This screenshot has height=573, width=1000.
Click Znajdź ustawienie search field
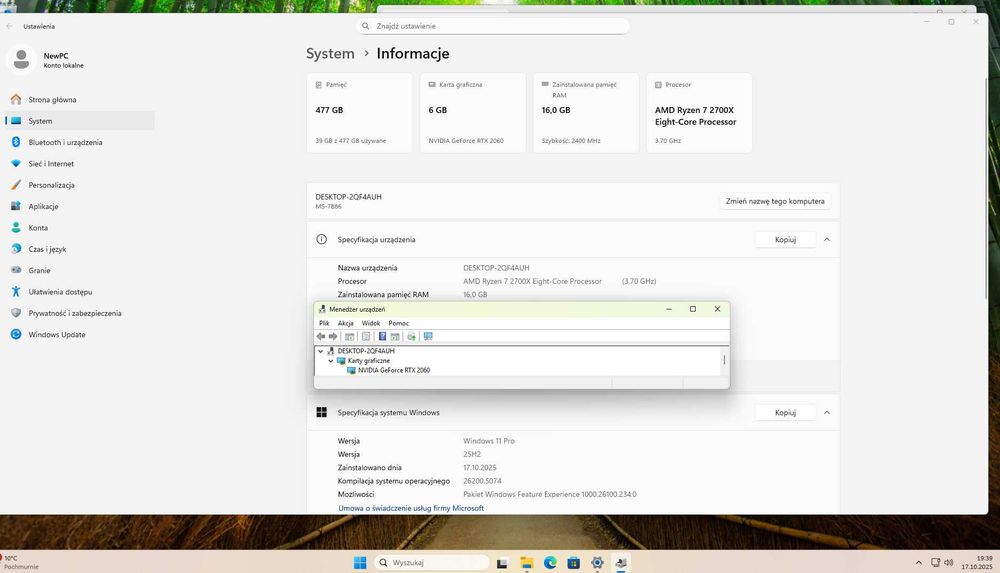[x=492, y=26]
